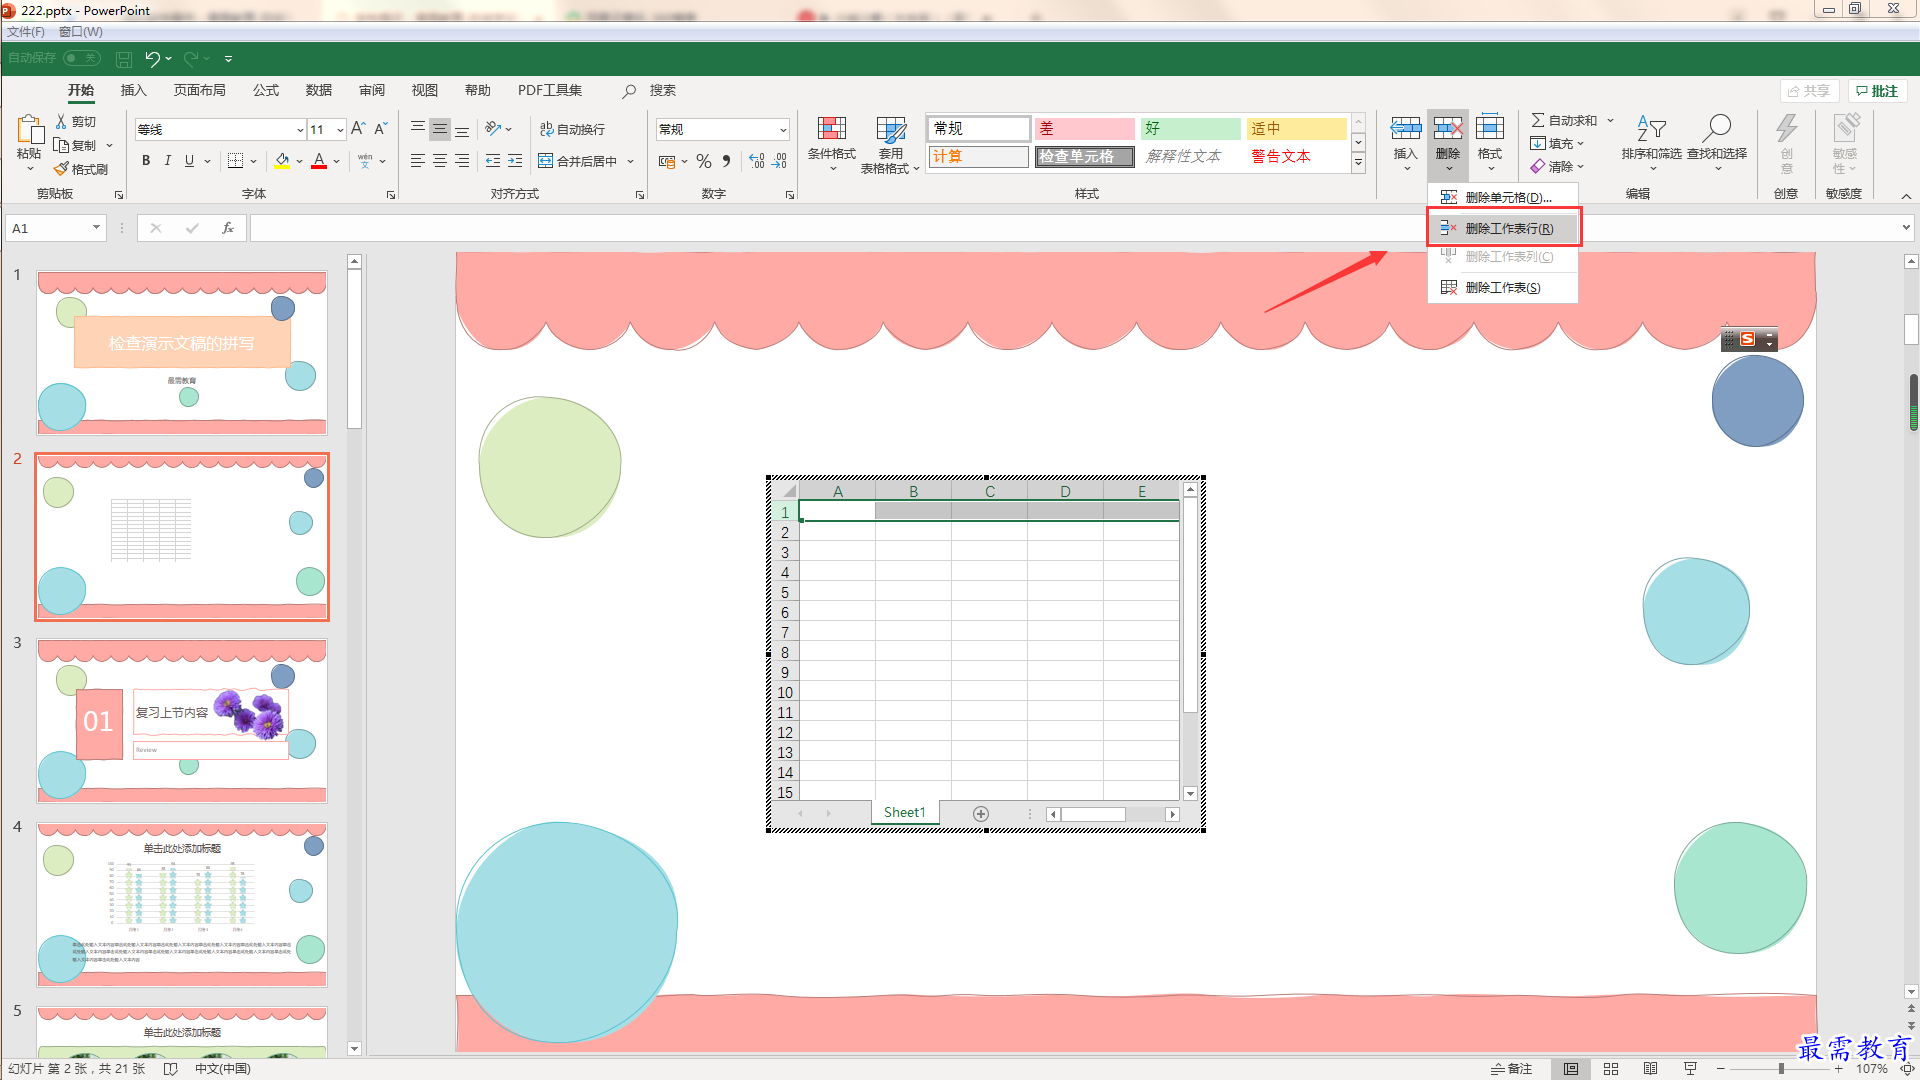Image resolution: width=1920 pixels, height=1080 pixels.
Task: Click the Fill button
Action: coord(1557,144)
